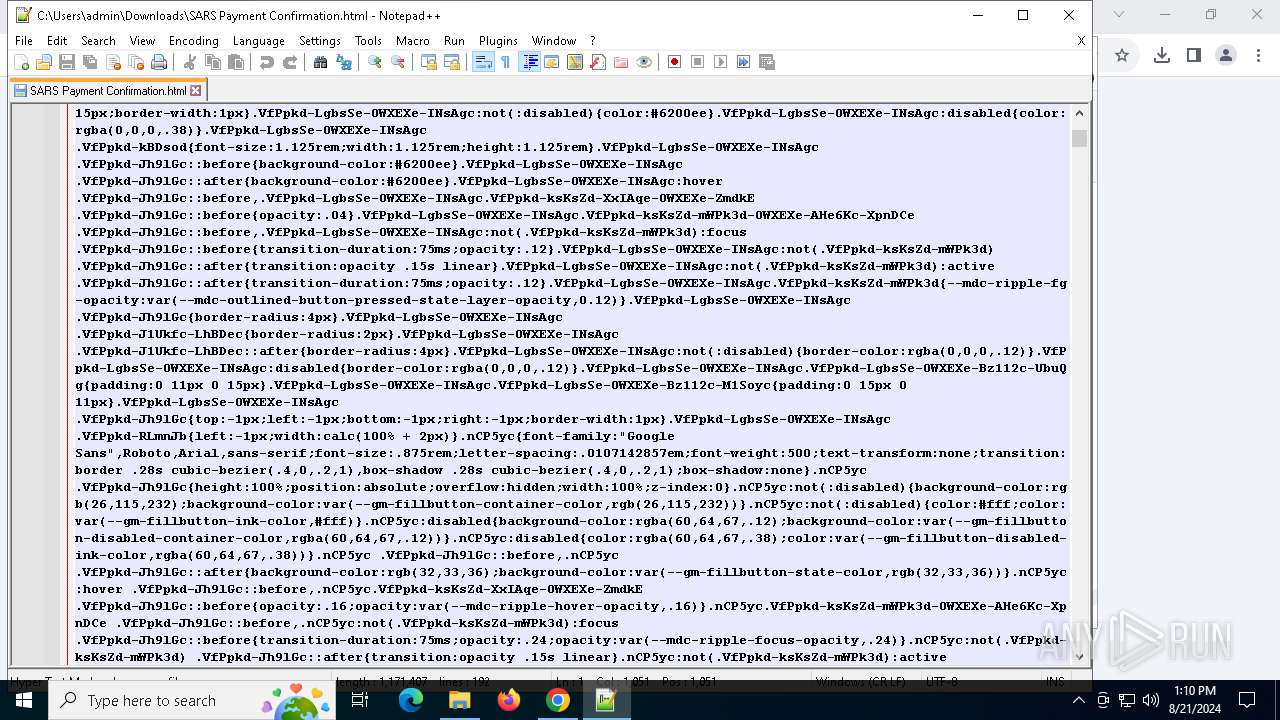
Task: Toggle Show All Characters pilcrow icon
Action: 506,62
